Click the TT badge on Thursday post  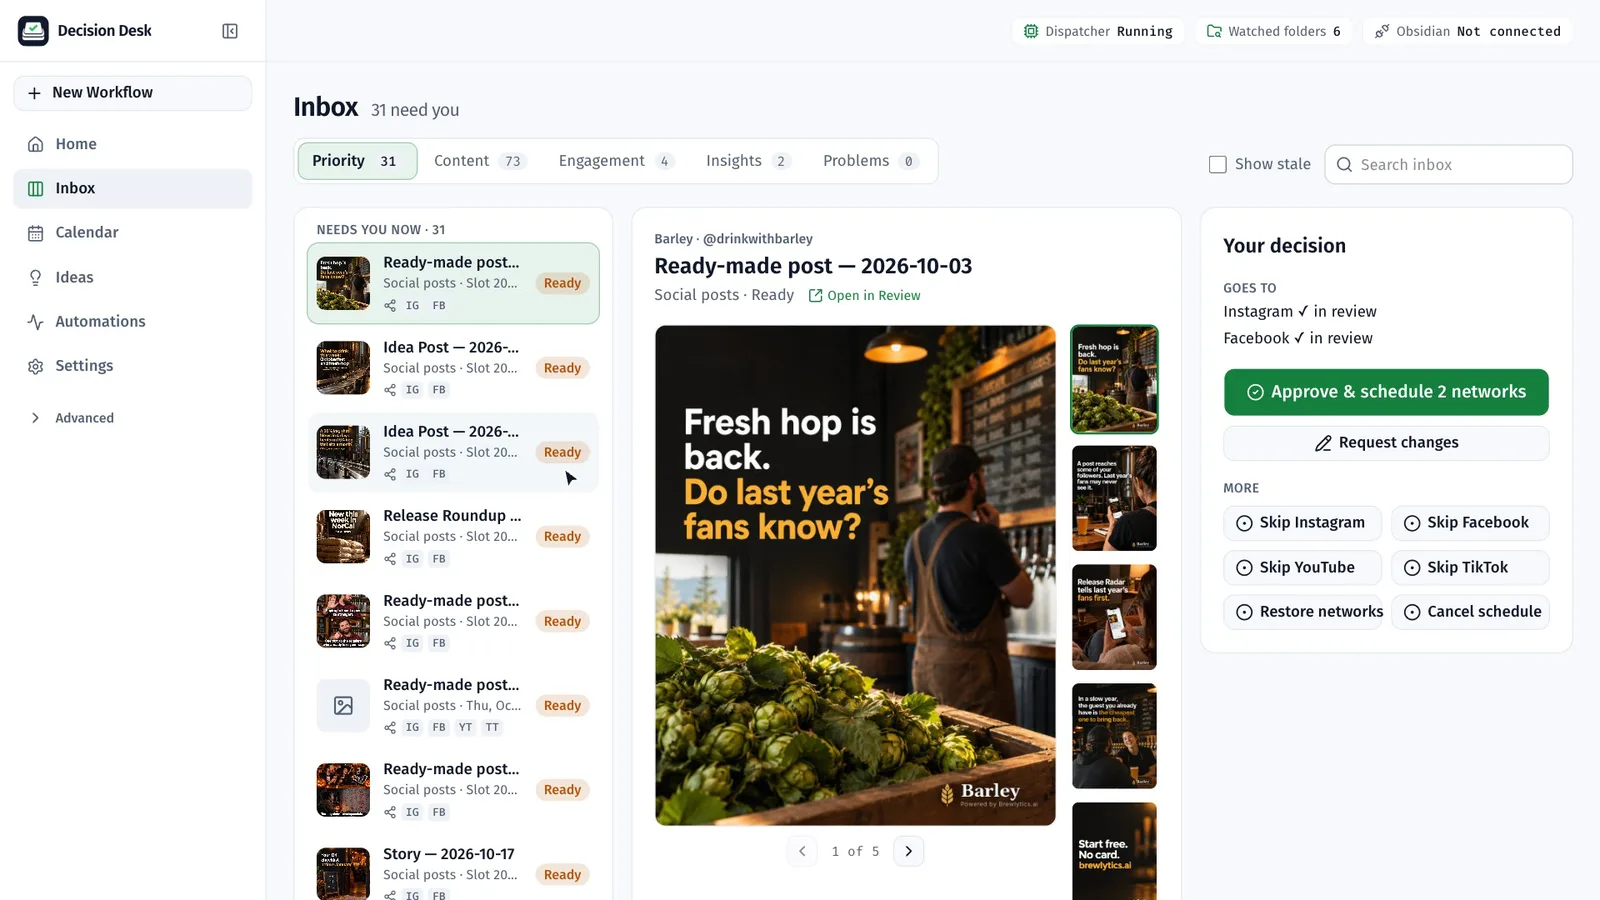492,728
